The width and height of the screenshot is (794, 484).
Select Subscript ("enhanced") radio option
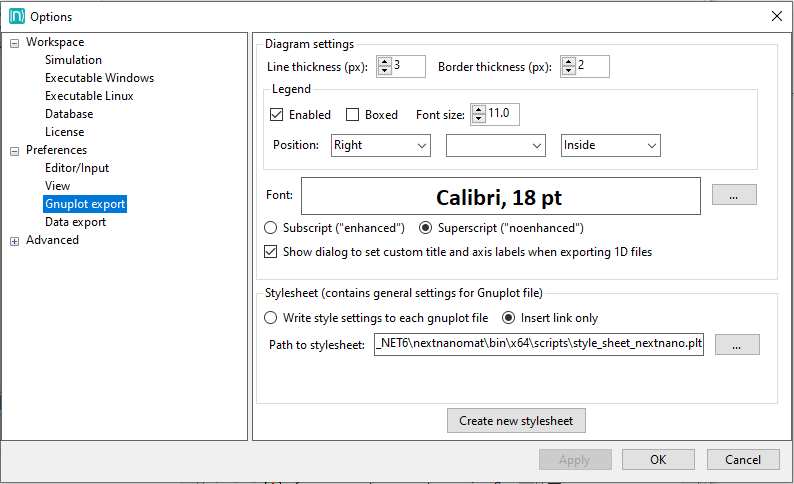tap(270, 228)
